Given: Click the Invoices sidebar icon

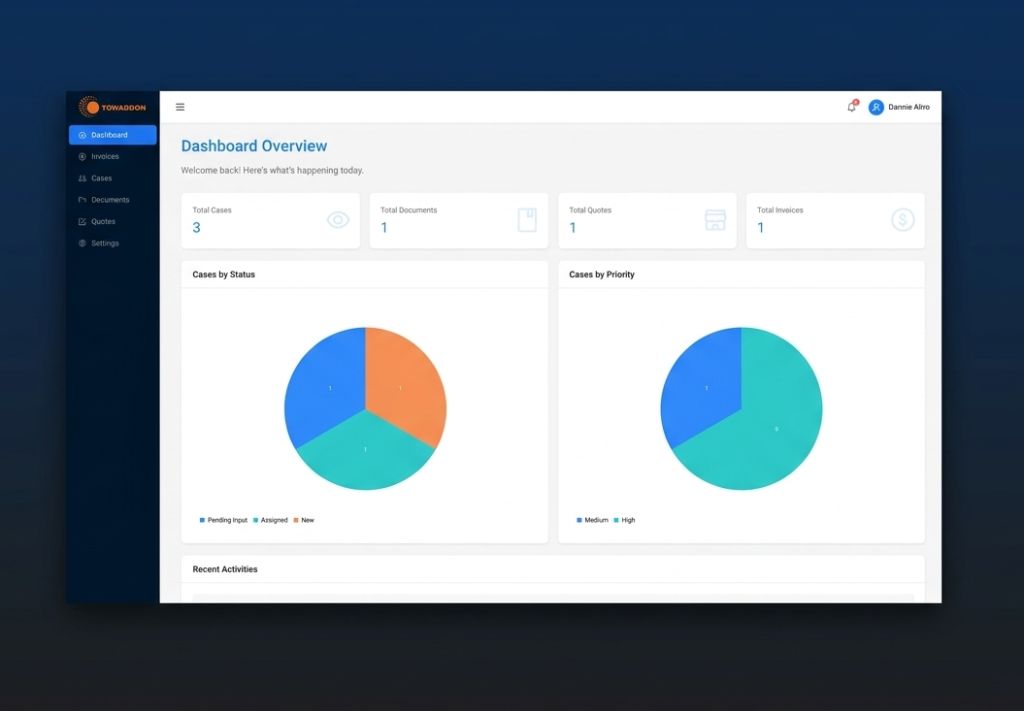Looking at the screenshot, I should 82,157.
